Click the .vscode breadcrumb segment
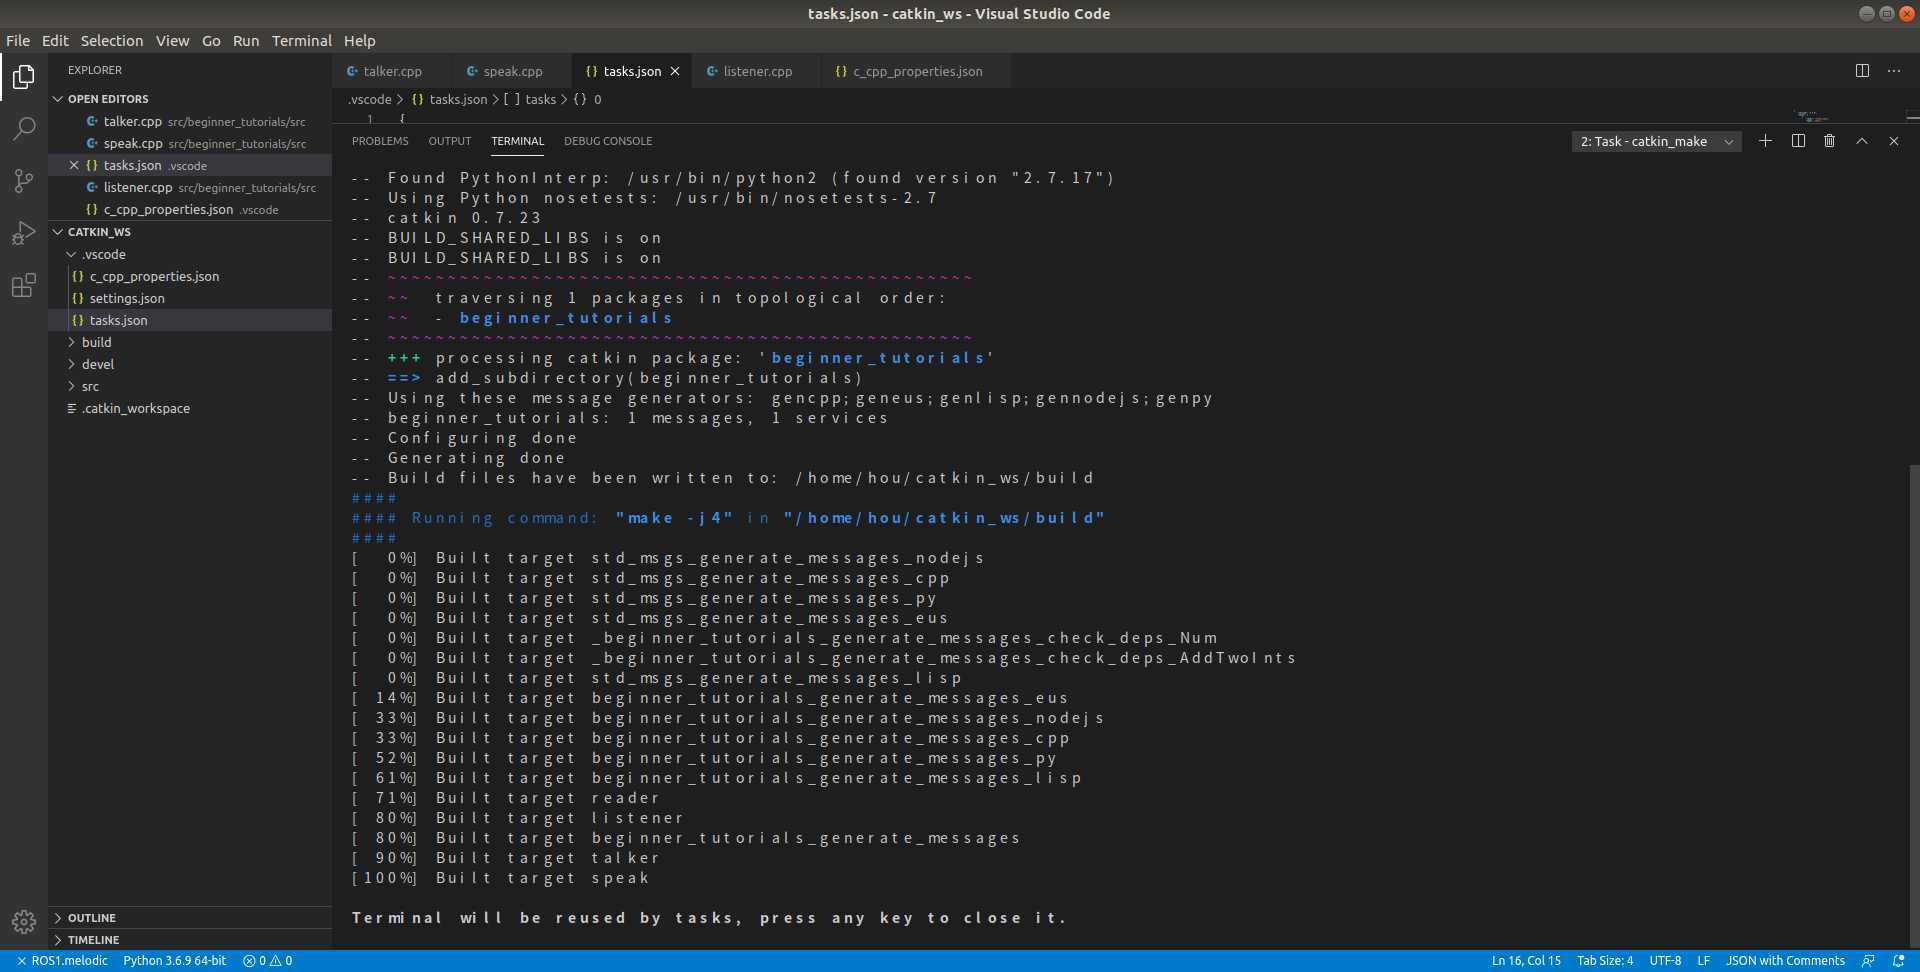This screenshot has height=972, width=1920. pyautogui.click(x=370, y=99)
